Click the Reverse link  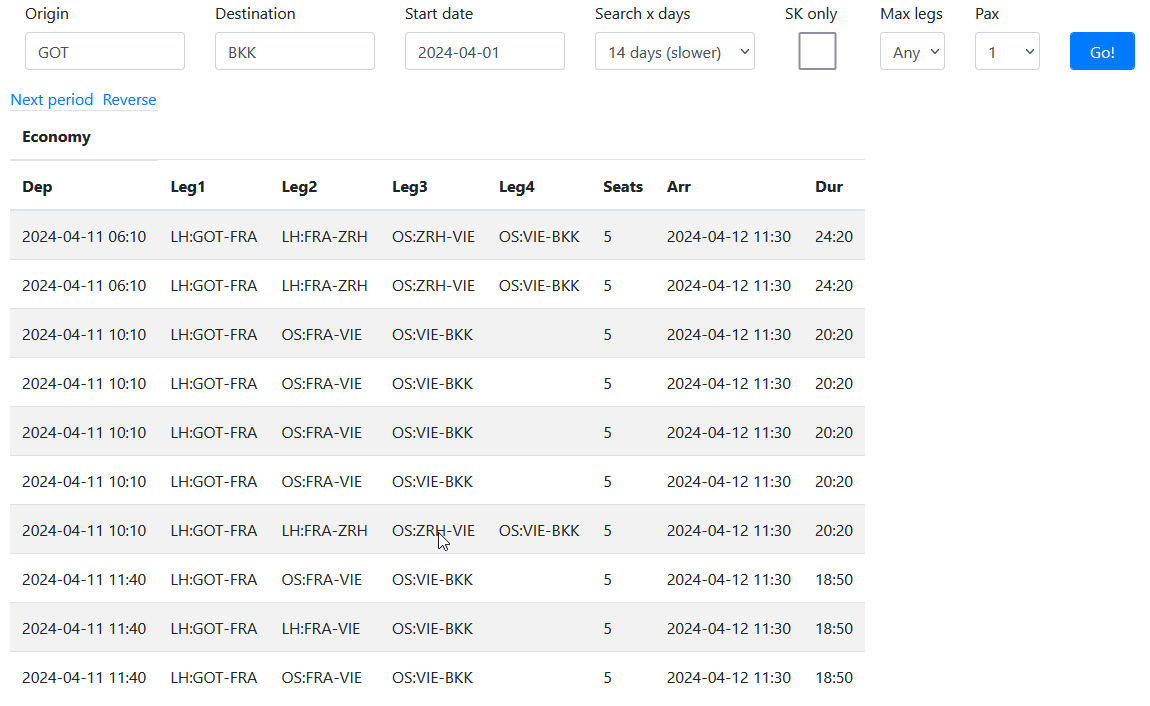pyautogui.click(x=129, y=100)
